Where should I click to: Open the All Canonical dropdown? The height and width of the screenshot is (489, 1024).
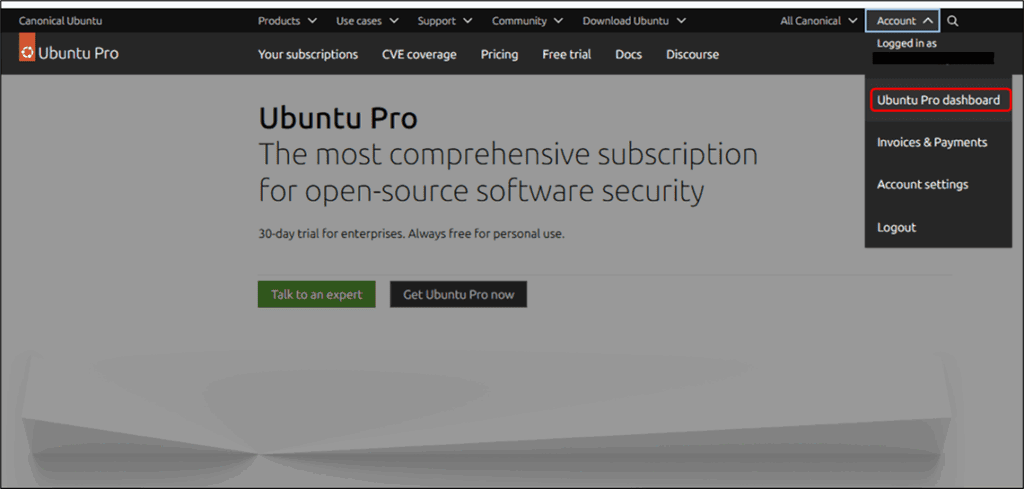[x=819, y=21]
